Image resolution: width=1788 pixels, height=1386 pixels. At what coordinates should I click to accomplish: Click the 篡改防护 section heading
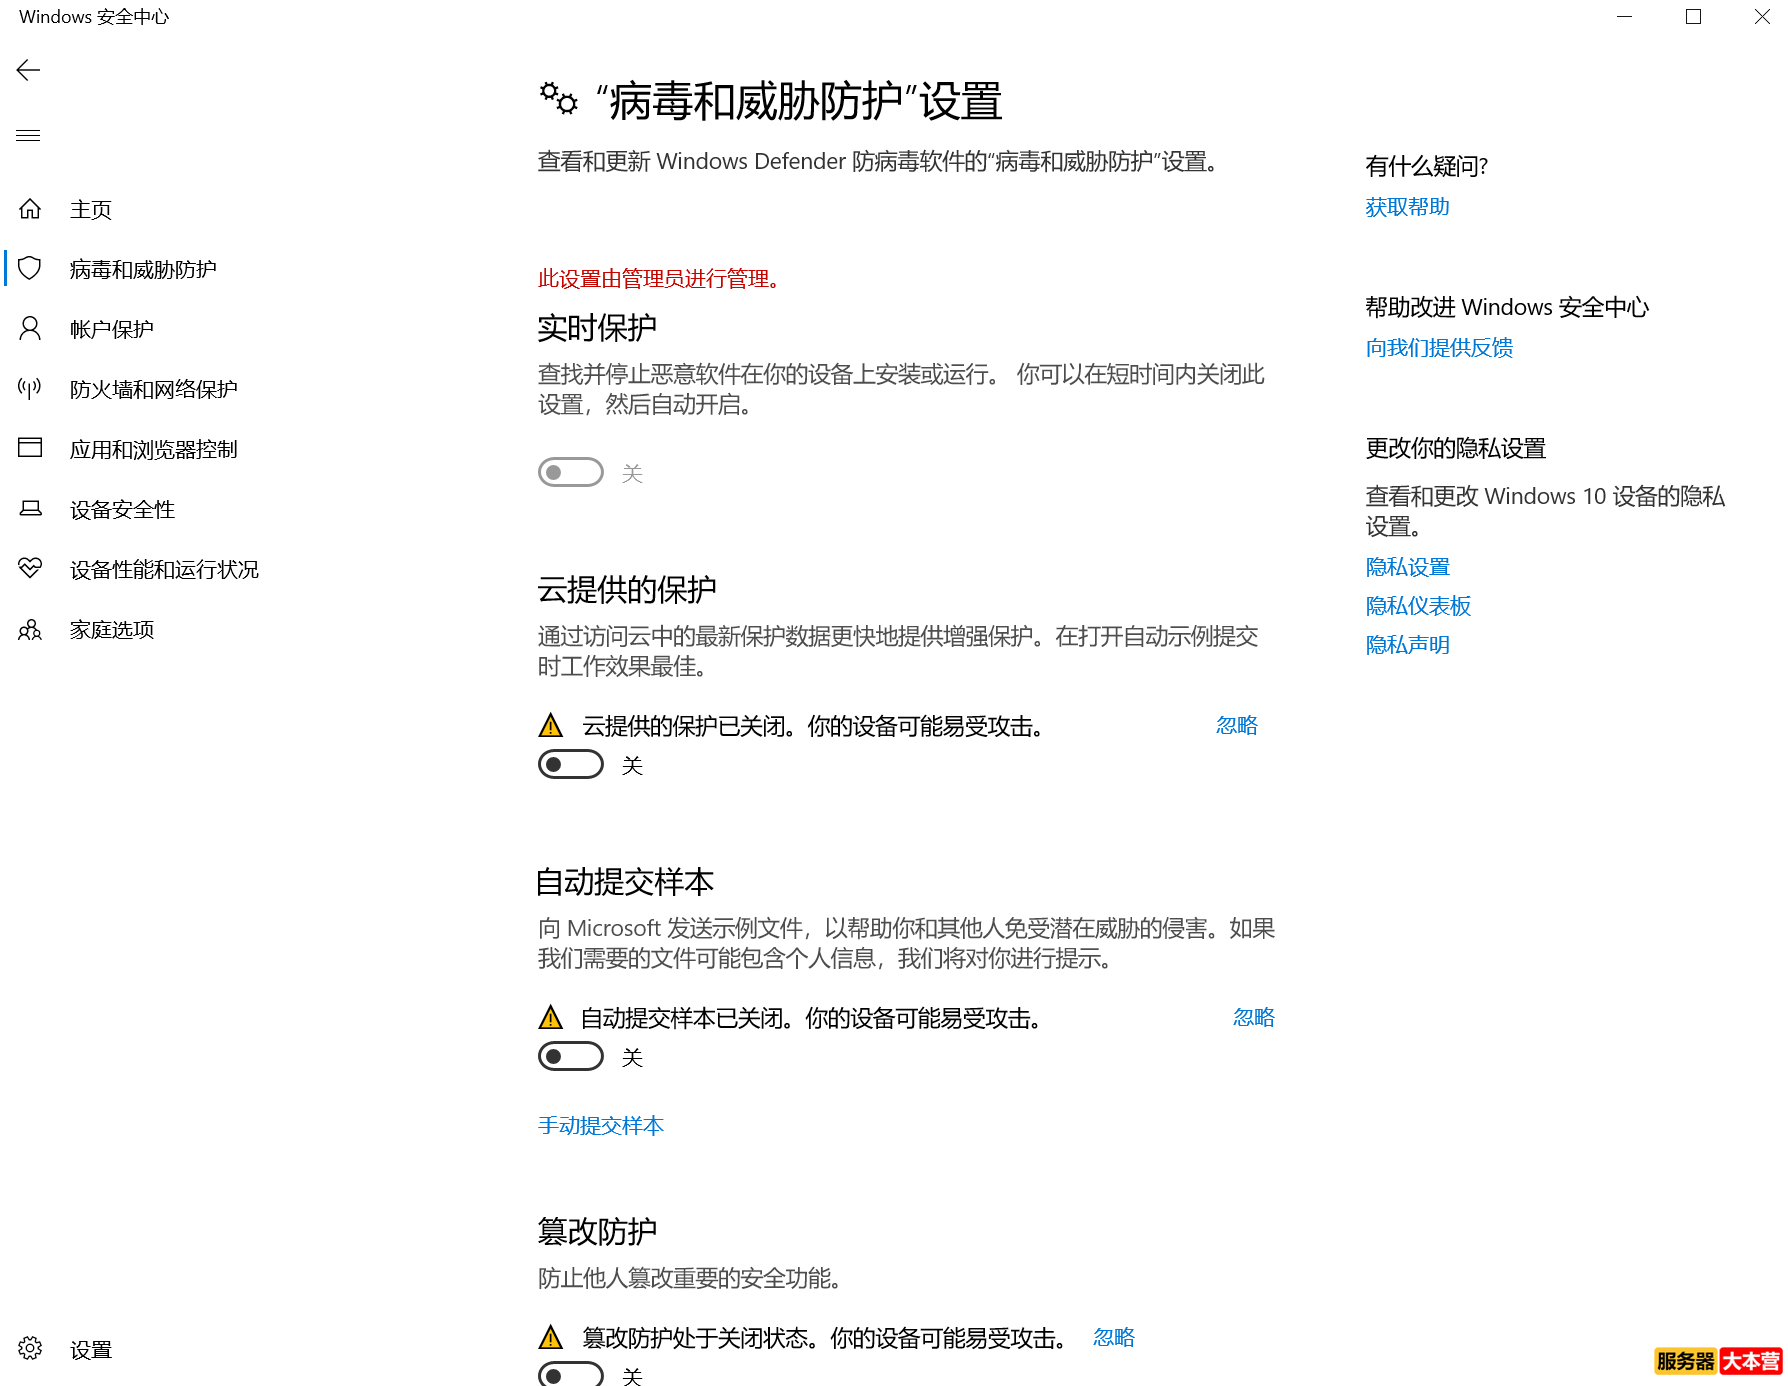pyautogui.click(x=597, y=1231)
